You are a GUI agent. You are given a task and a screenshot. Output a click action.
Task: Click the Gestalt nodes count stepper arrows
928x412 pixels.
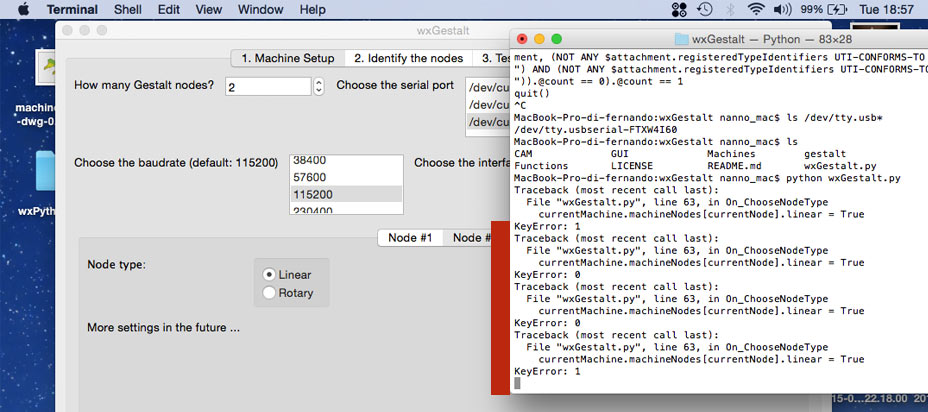click(318, 86)
